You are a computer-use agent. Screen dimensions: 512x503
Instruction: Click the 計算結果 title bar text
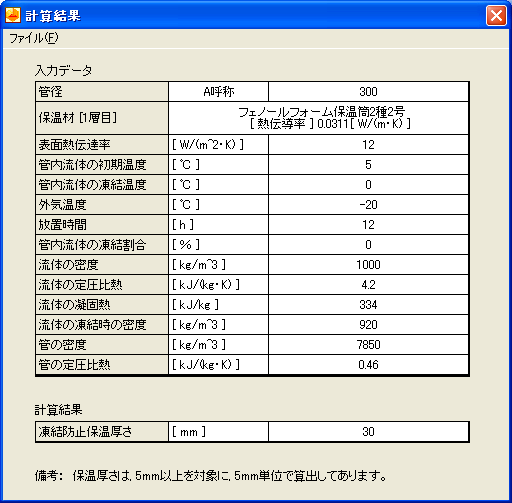click(53, 16)
